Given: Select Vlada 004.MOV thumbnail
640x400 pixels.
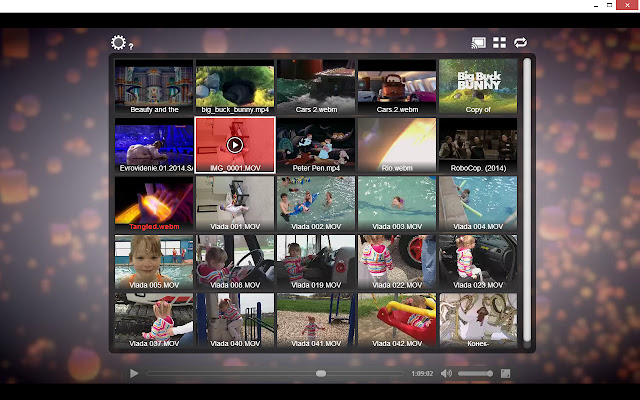Looking at the screenshot, I should tap(478, 204).
